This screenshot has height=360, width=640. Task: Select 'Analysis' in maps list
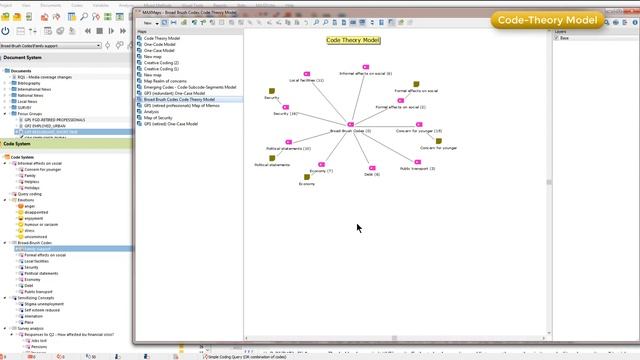coord(151,111)
